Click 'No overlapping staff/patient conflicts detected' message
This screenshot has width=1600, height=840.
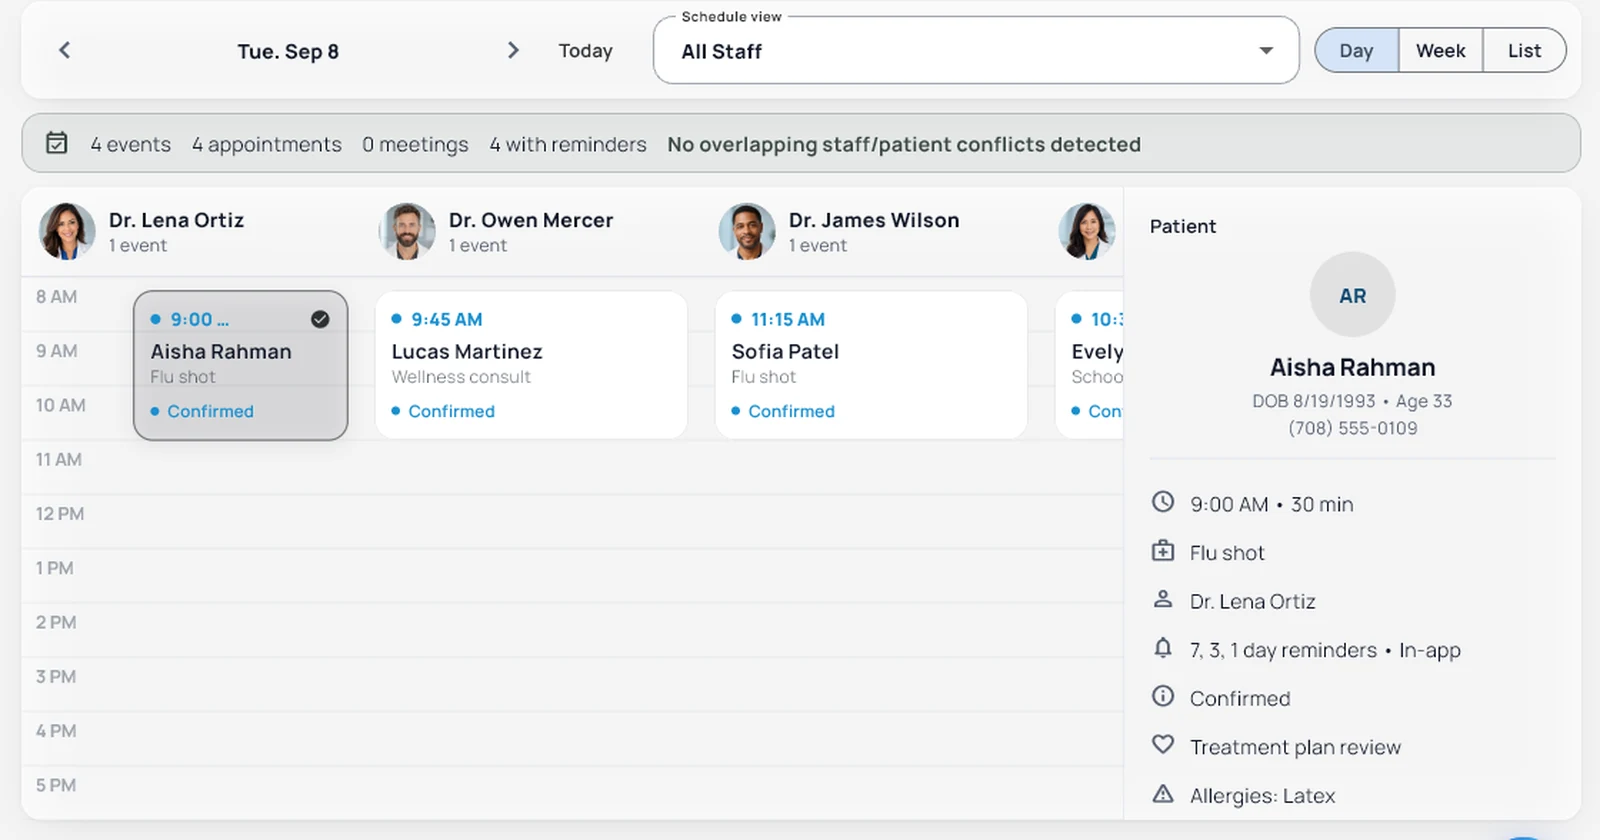pos(904,144)
